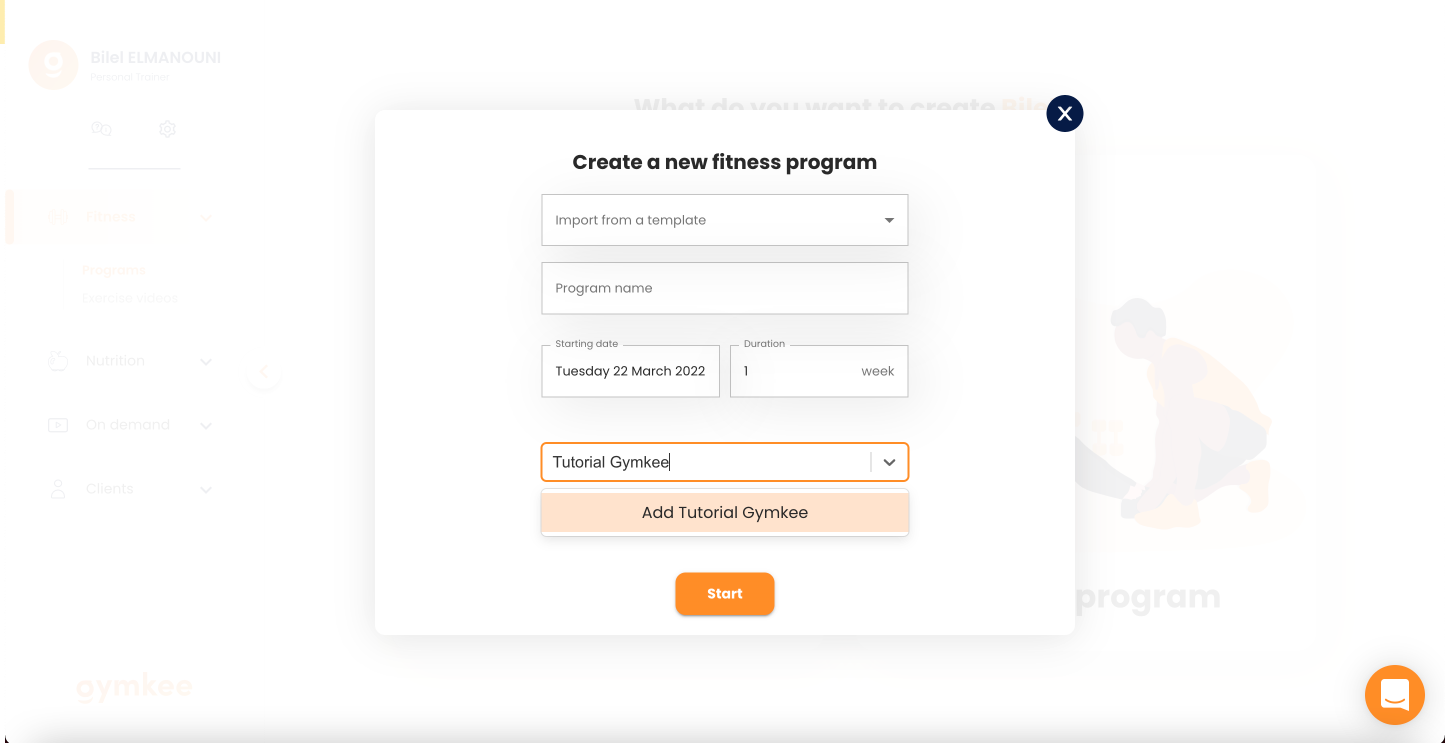Select the Add Tutorial Gymkee option
Screen dimensions: 1445x743
pyautogui.click(x=725, y=512)
